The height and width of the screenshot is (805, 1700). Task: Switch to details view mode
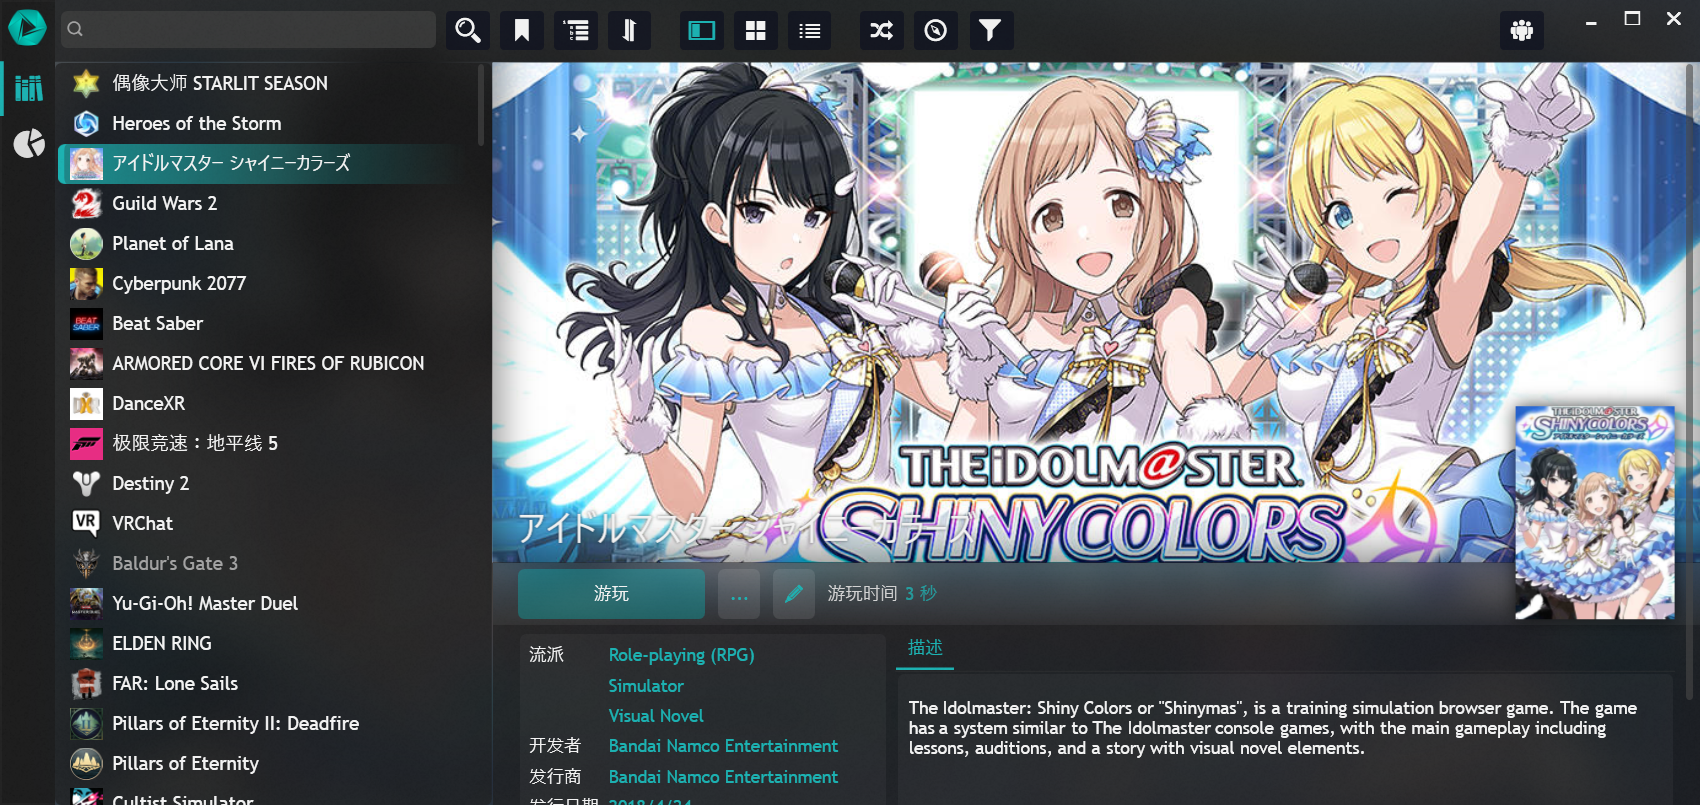[702, 30]
